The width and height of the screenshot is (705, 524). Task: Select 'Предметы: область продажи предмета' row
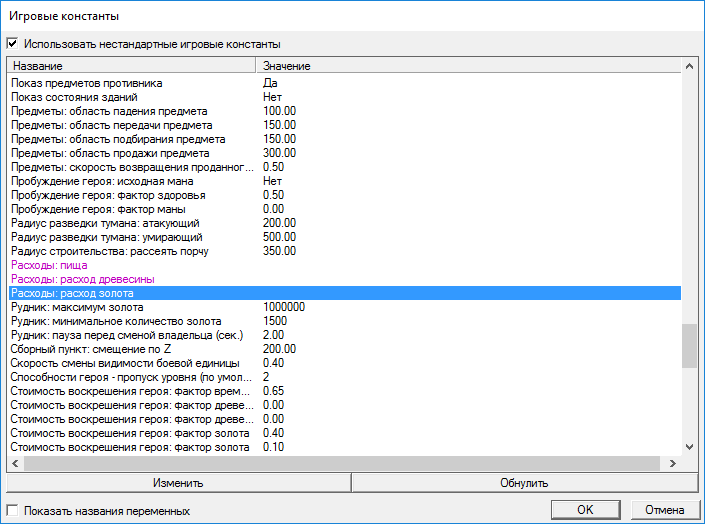coord(345,153)
